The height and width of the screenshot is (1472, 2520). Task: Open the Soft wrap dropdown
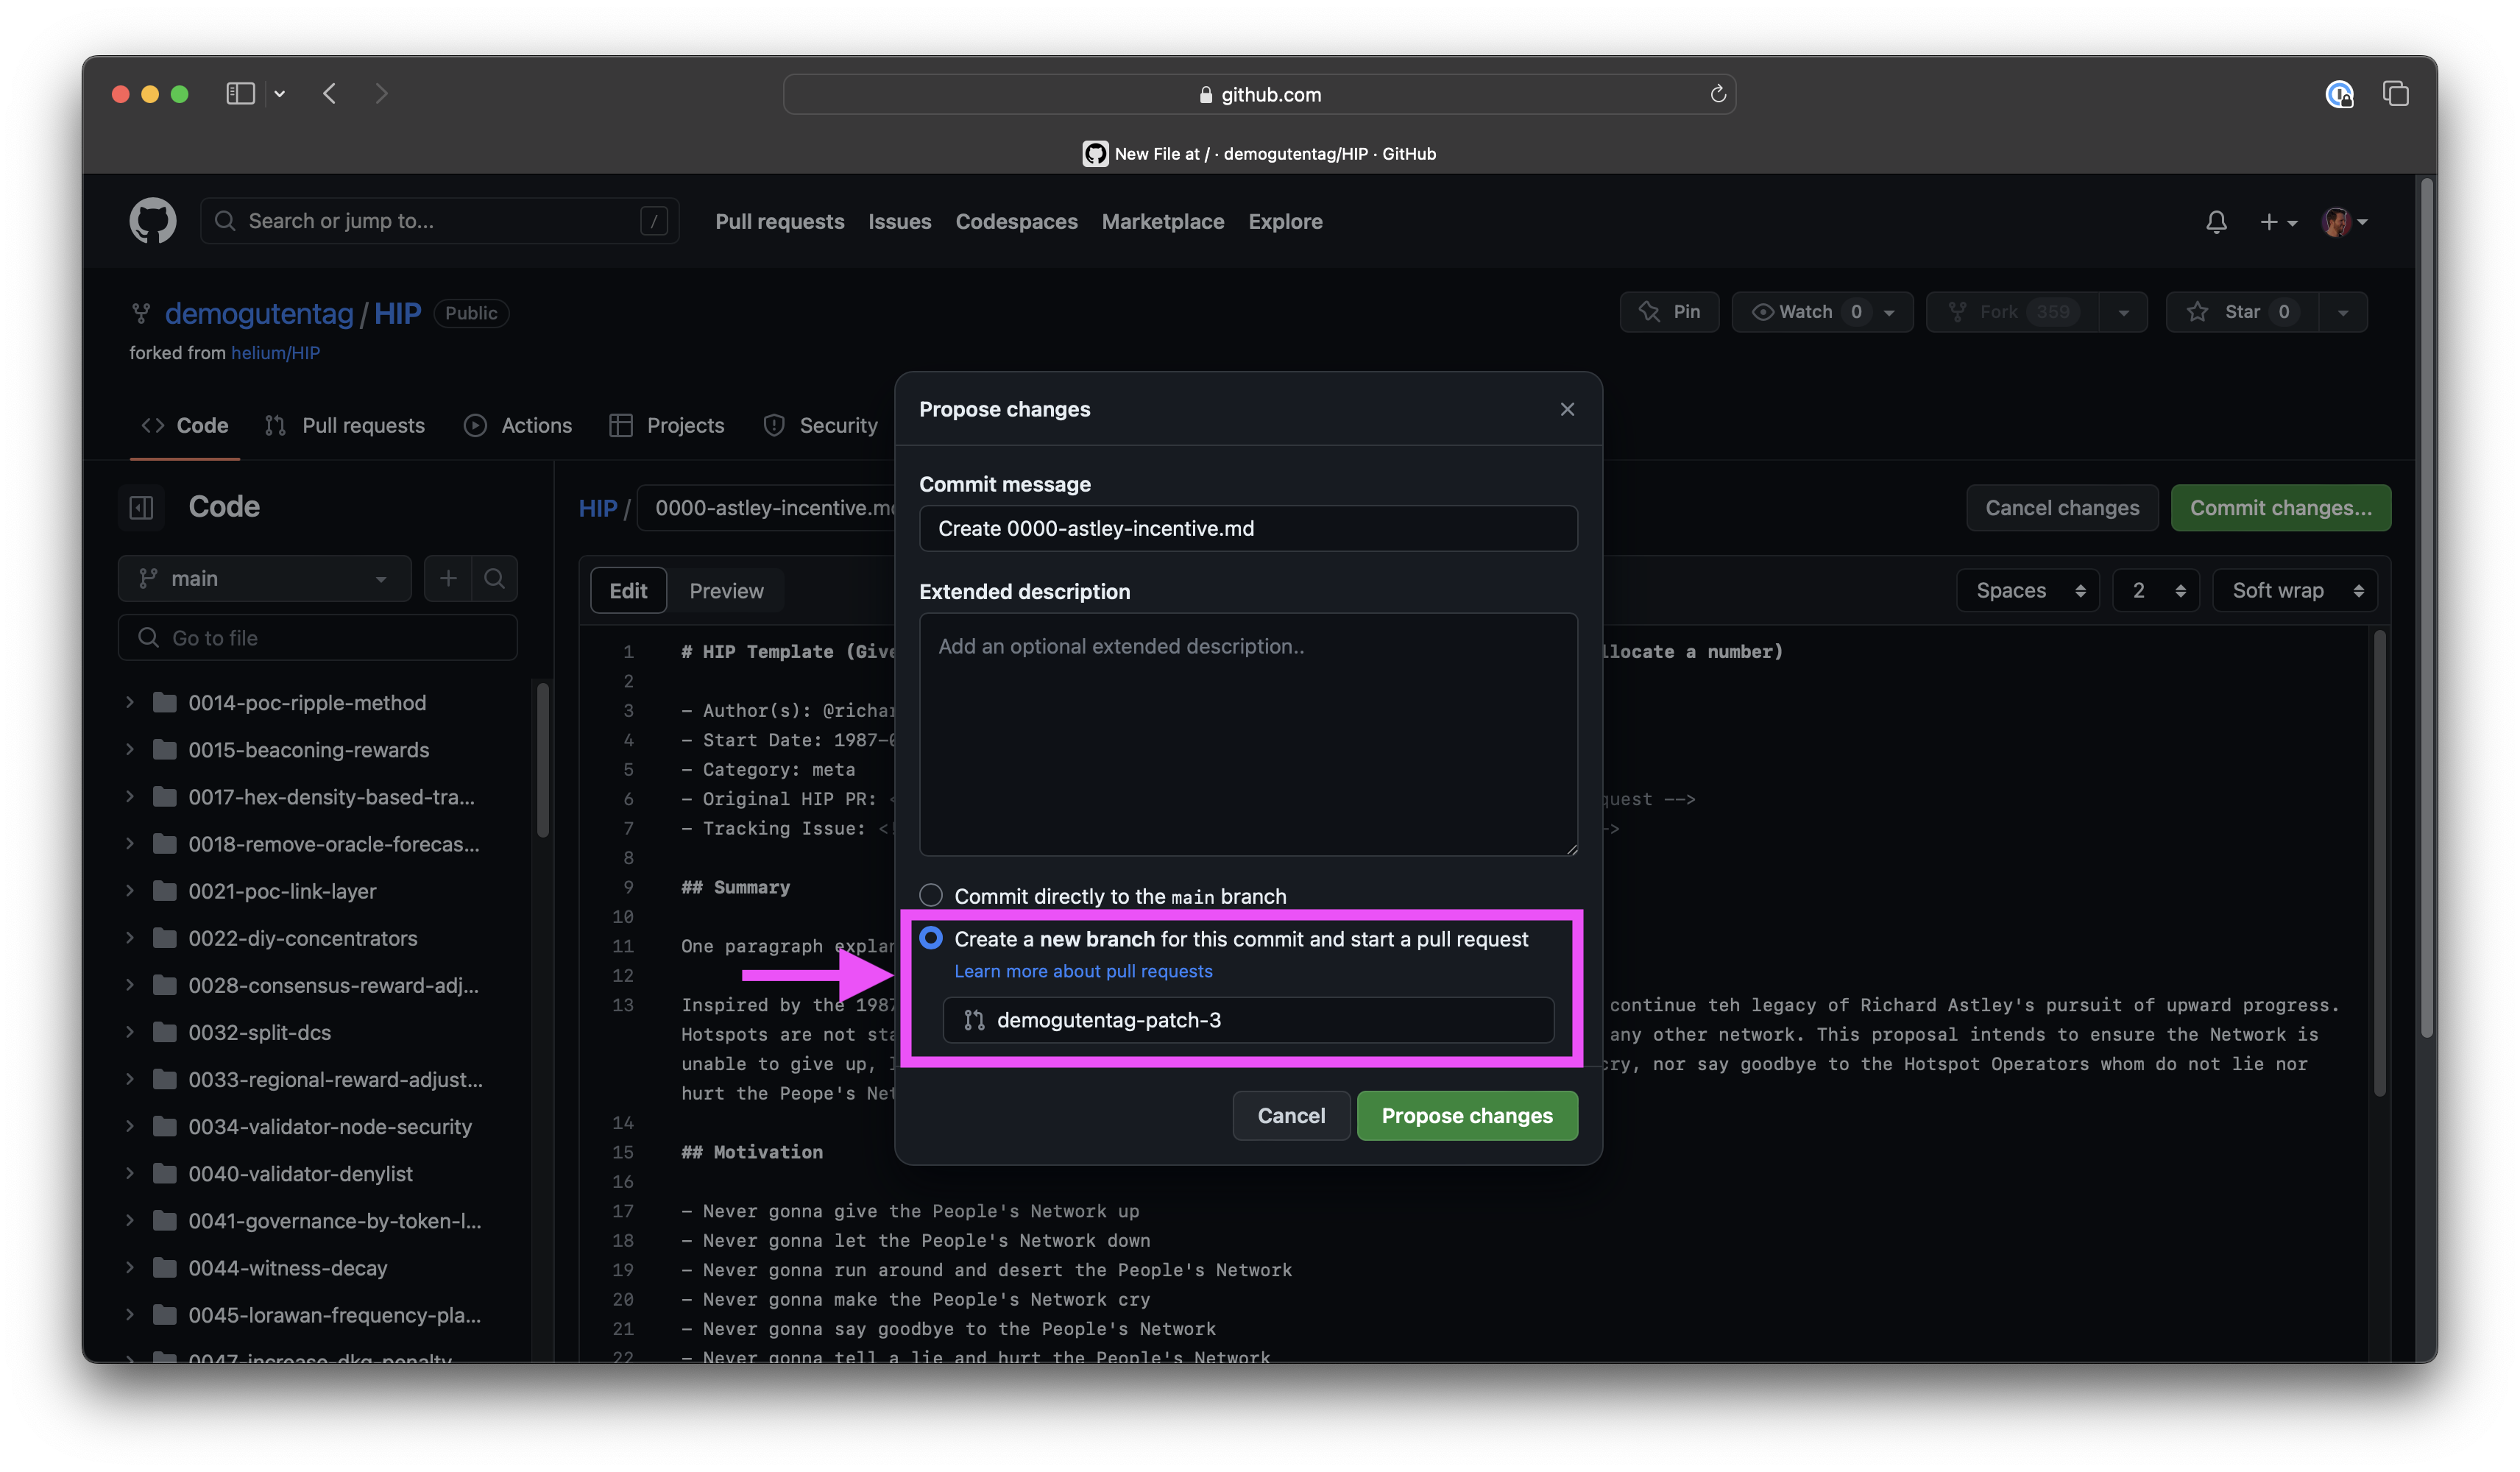[2295, 591]
